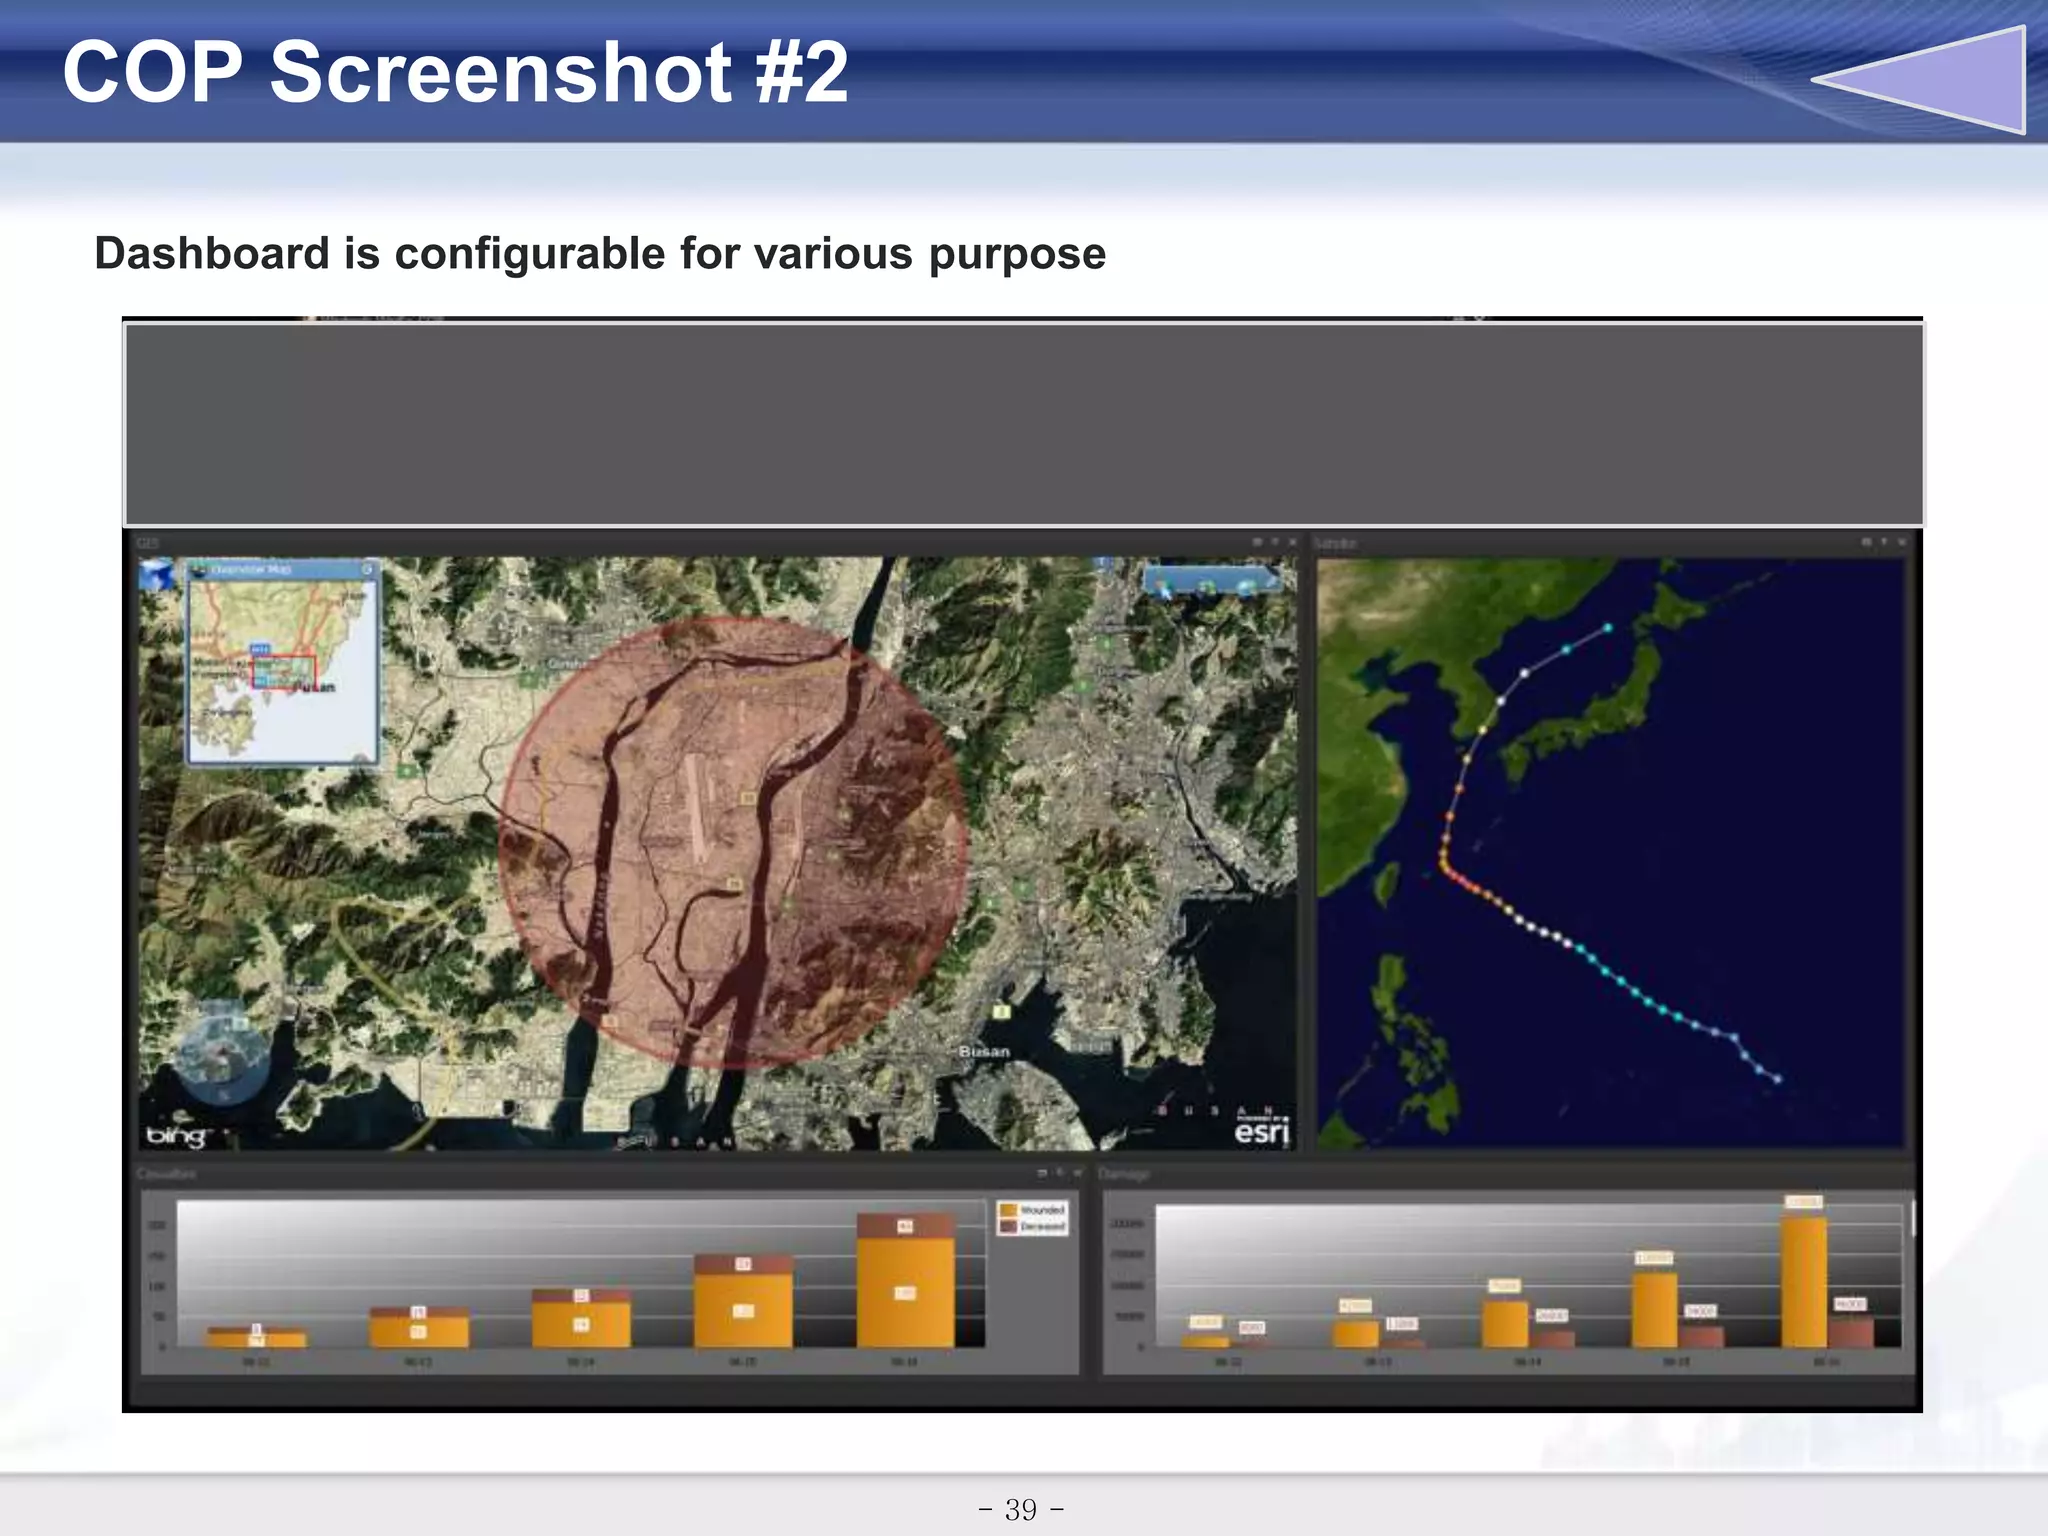Select the GIS panel title tab
This screenshot has height=1536, width=2048.
(148, 543)
